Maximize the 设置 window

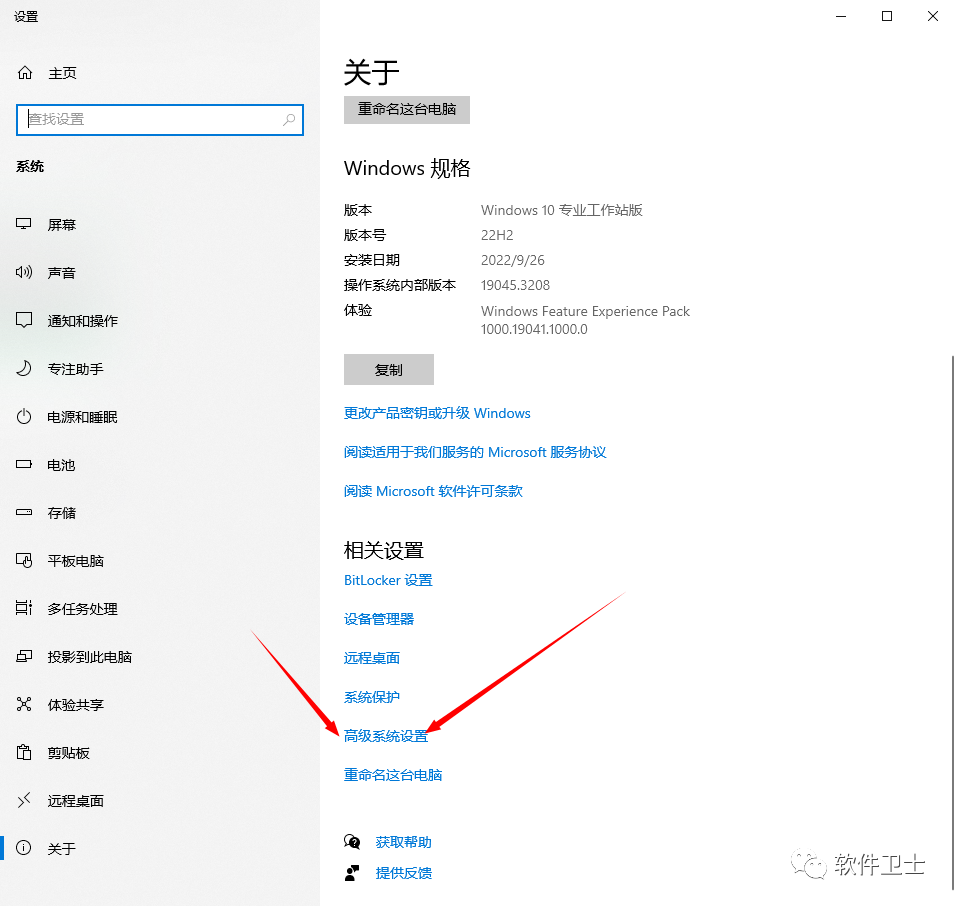coord(887,16)
